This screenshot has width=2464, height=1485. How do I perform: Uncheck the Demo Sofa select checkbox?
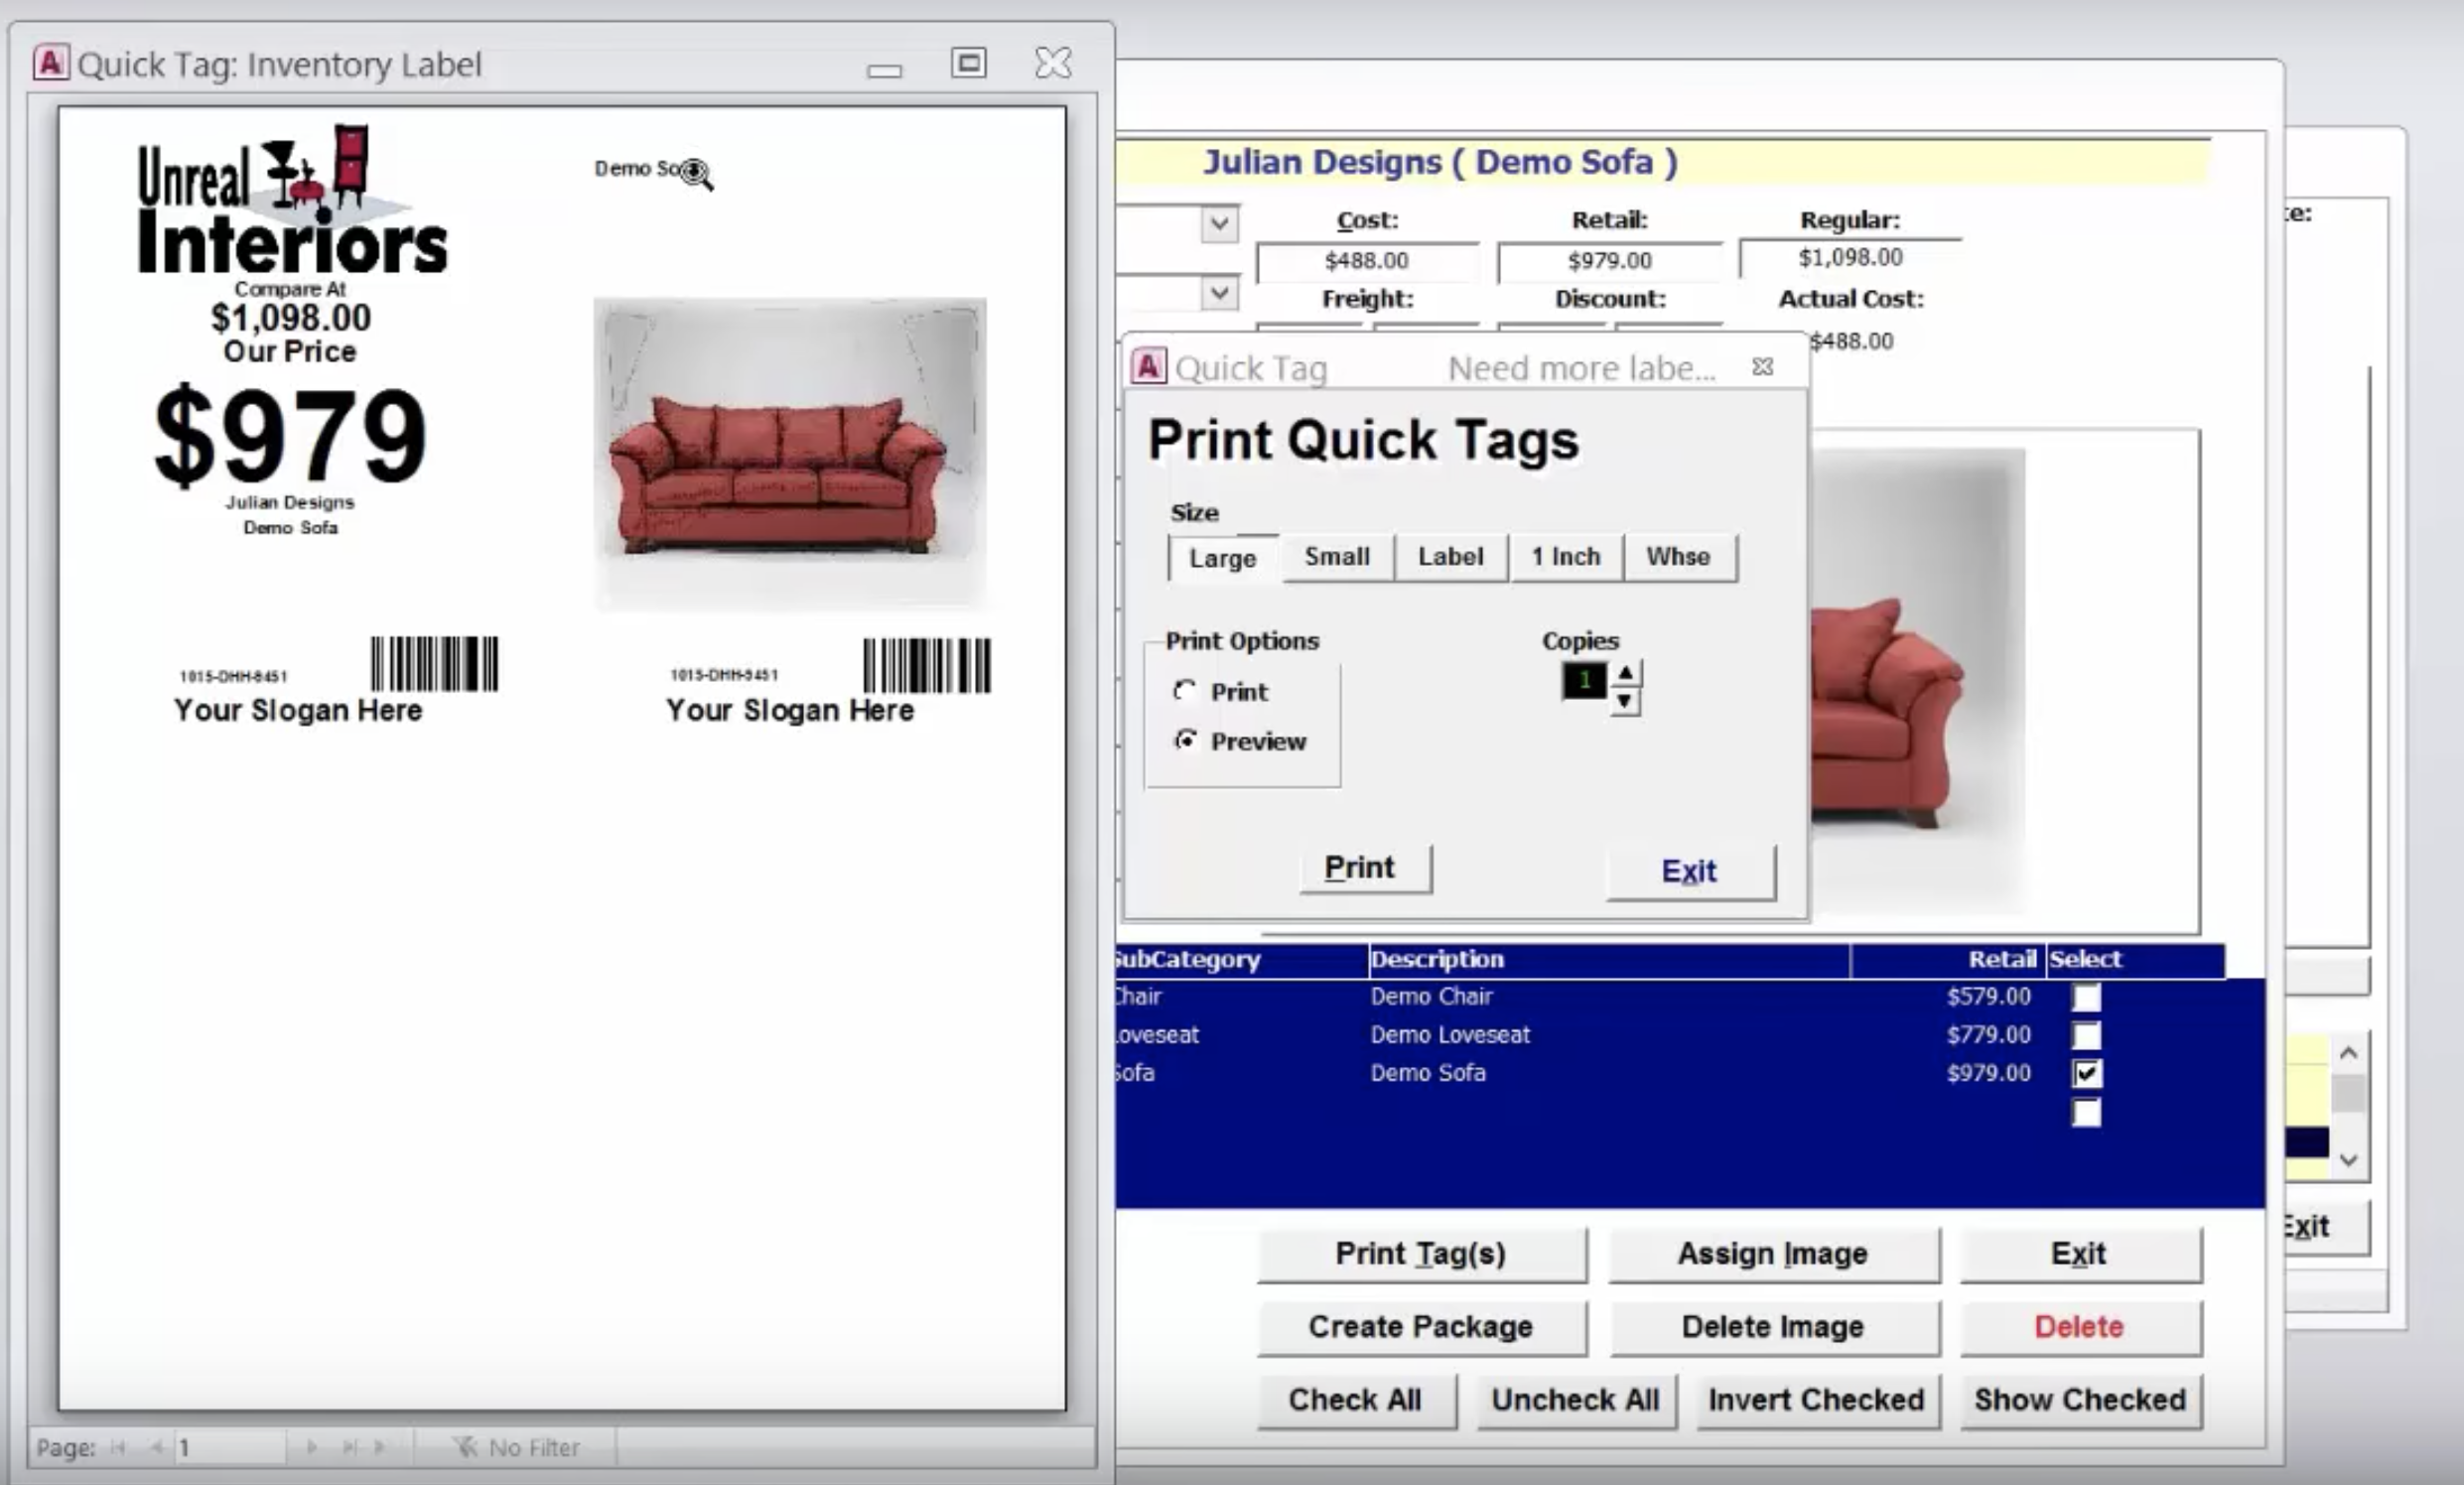2086,1073
